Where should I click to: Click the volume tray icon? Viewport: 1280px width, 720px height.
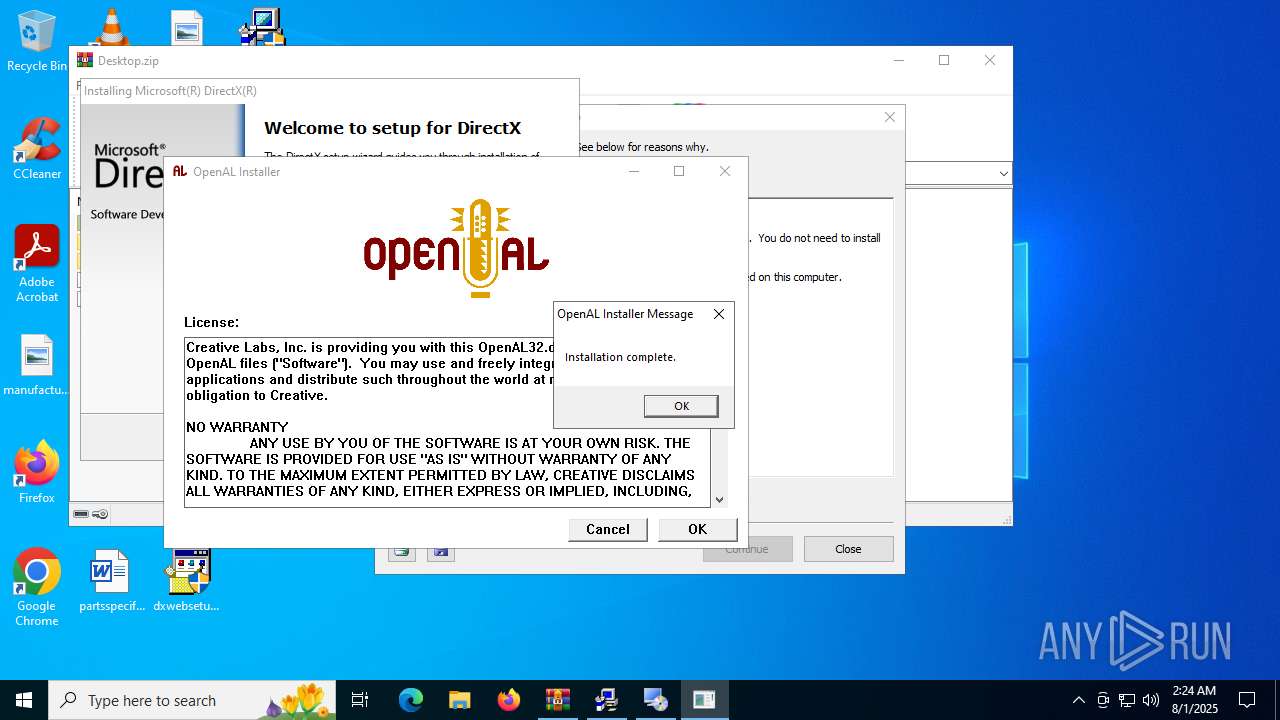(x=1151, y=700)
